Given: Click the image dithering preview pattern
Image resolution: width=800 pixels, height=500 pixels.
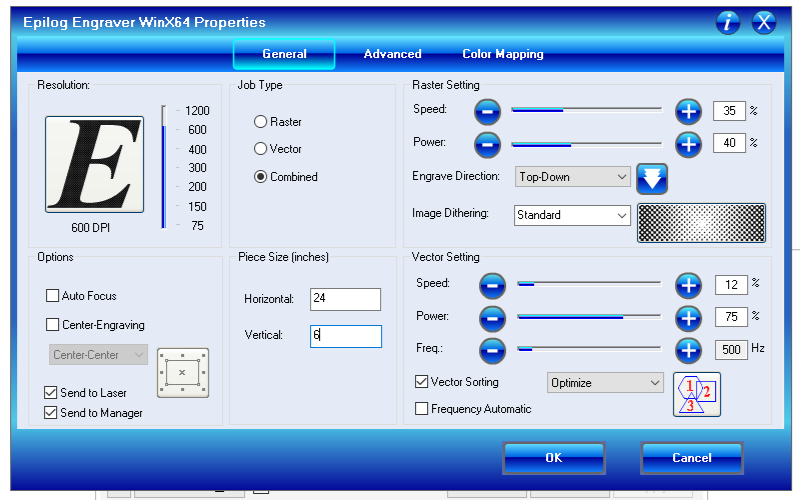Looking at the screenshot, I should tap(702, 223).
